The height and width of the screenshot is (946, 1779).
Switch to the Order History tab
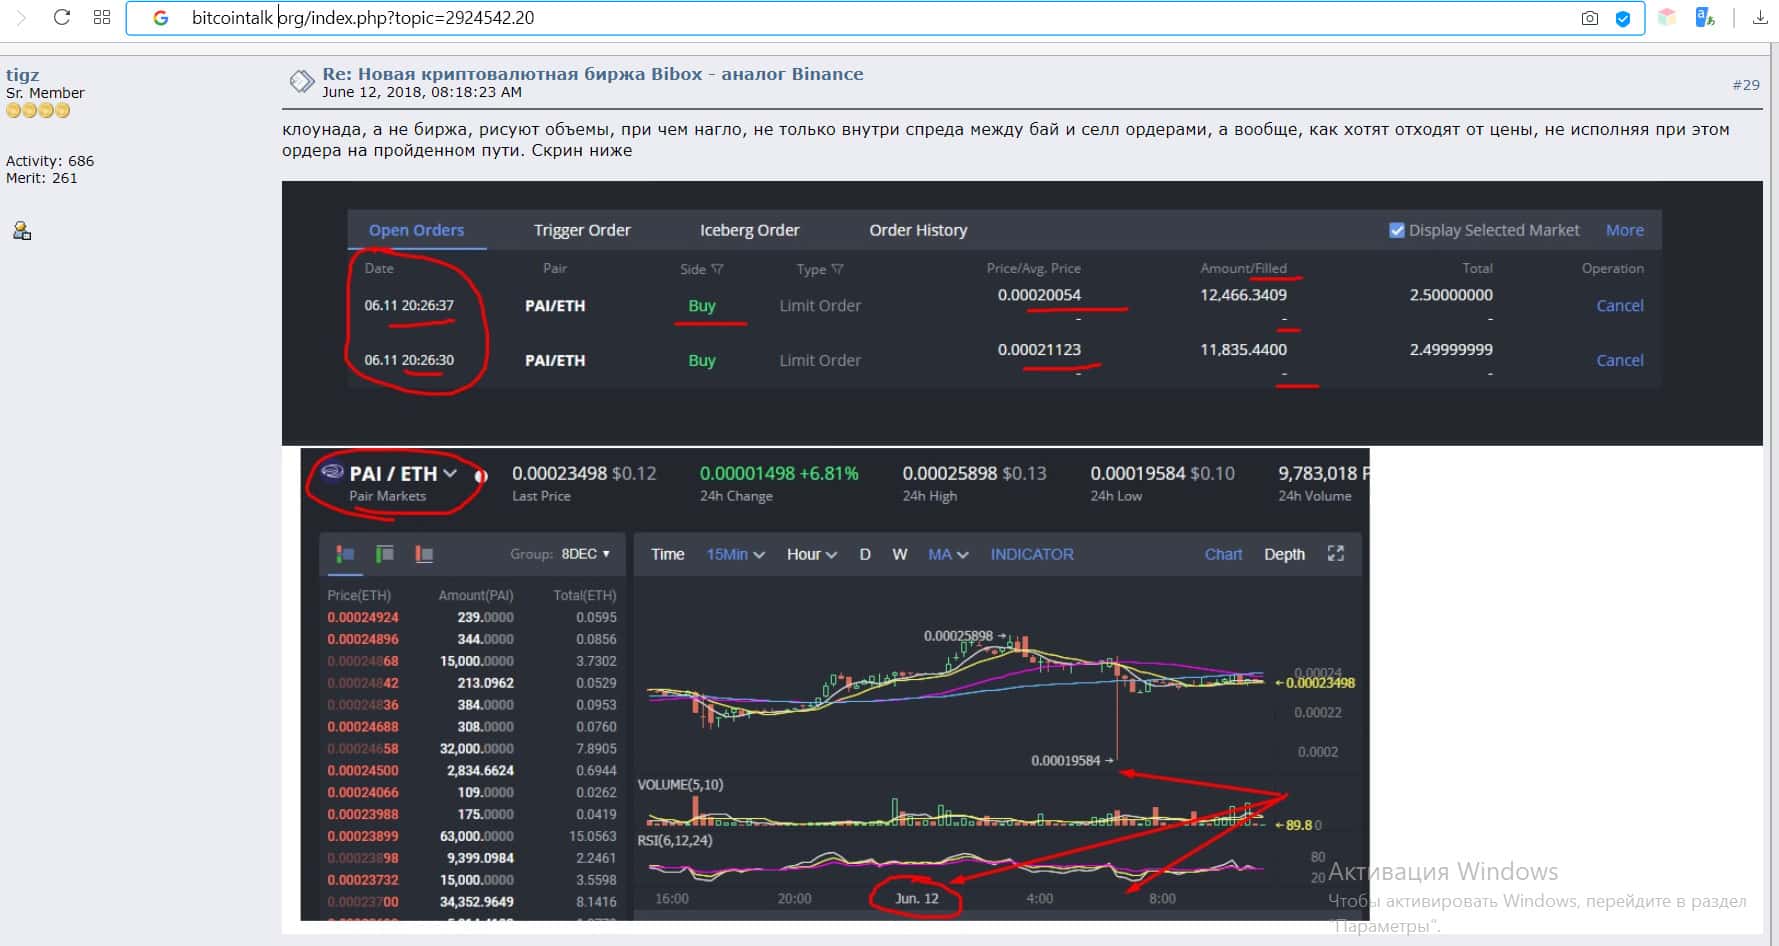pos(917,230)
